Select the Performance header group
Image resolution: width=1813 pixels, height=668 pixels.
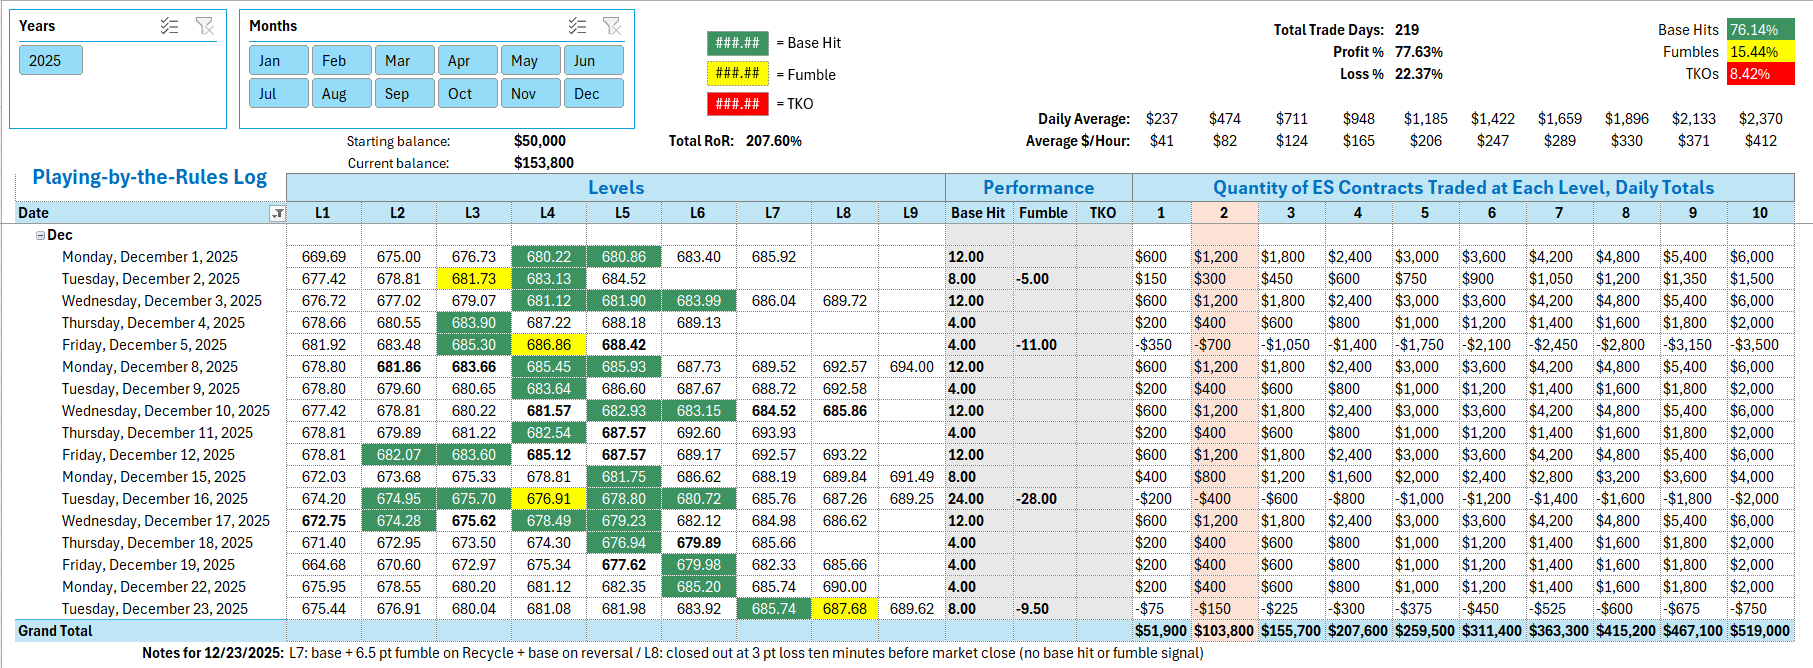point(1037,188)
